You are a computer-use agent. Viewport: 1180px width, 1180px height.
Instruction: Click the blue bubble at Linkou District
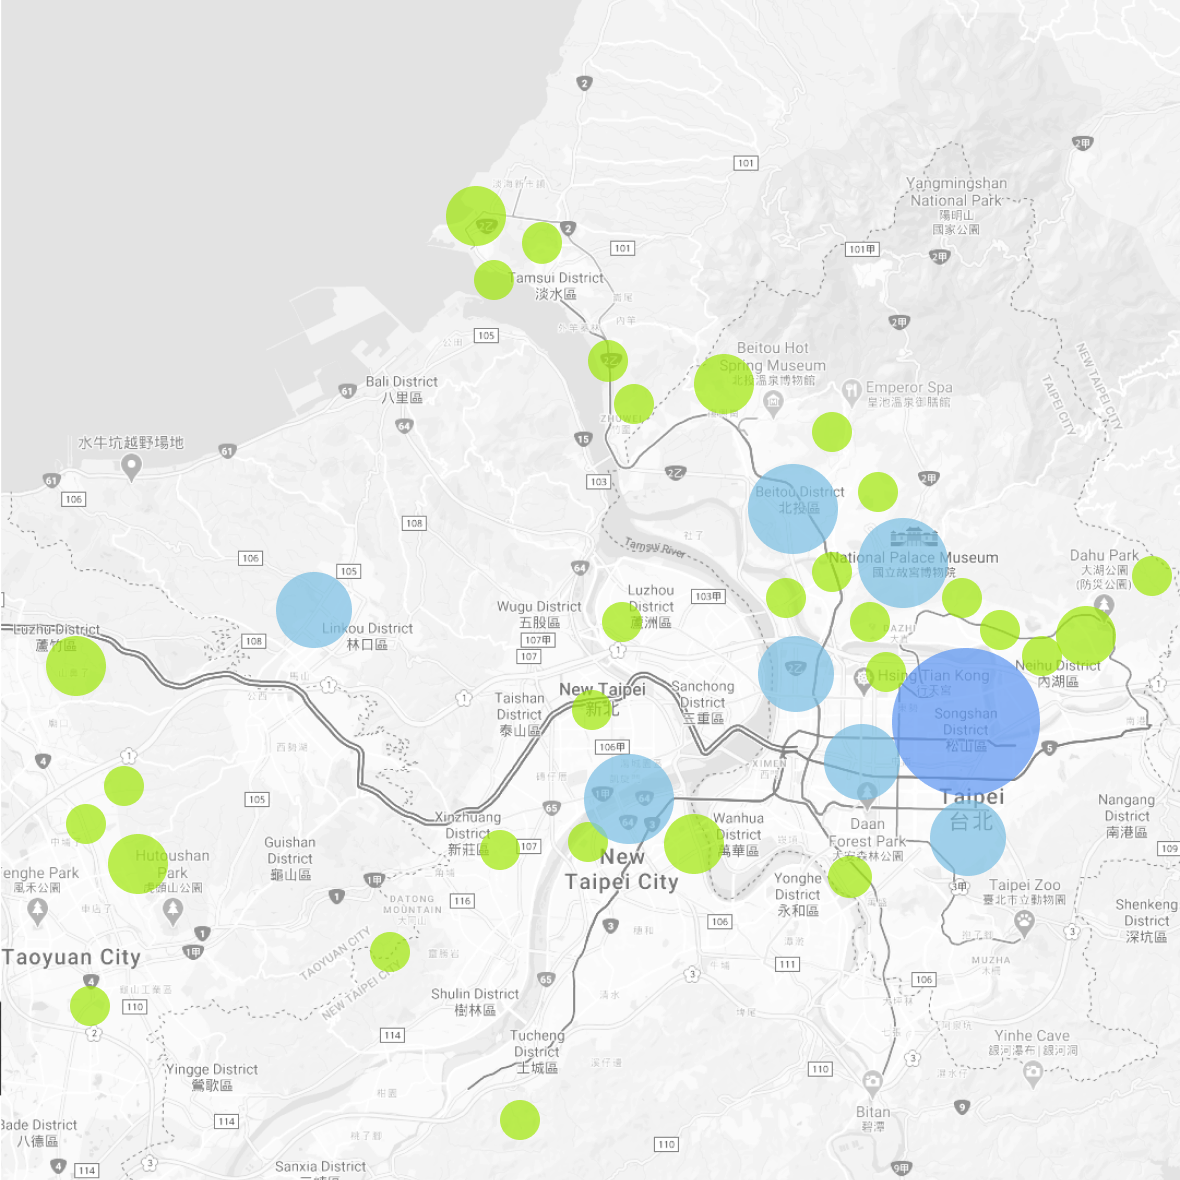click(314, 610)
